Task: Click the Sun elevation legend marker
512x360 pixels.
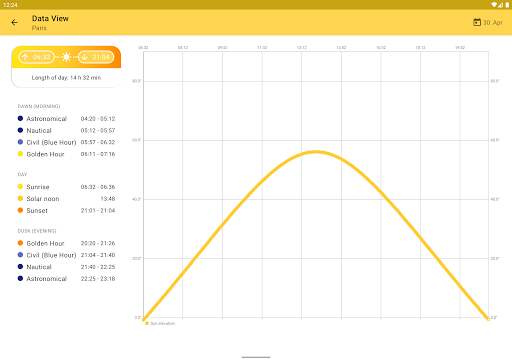Action: [147, 323]
